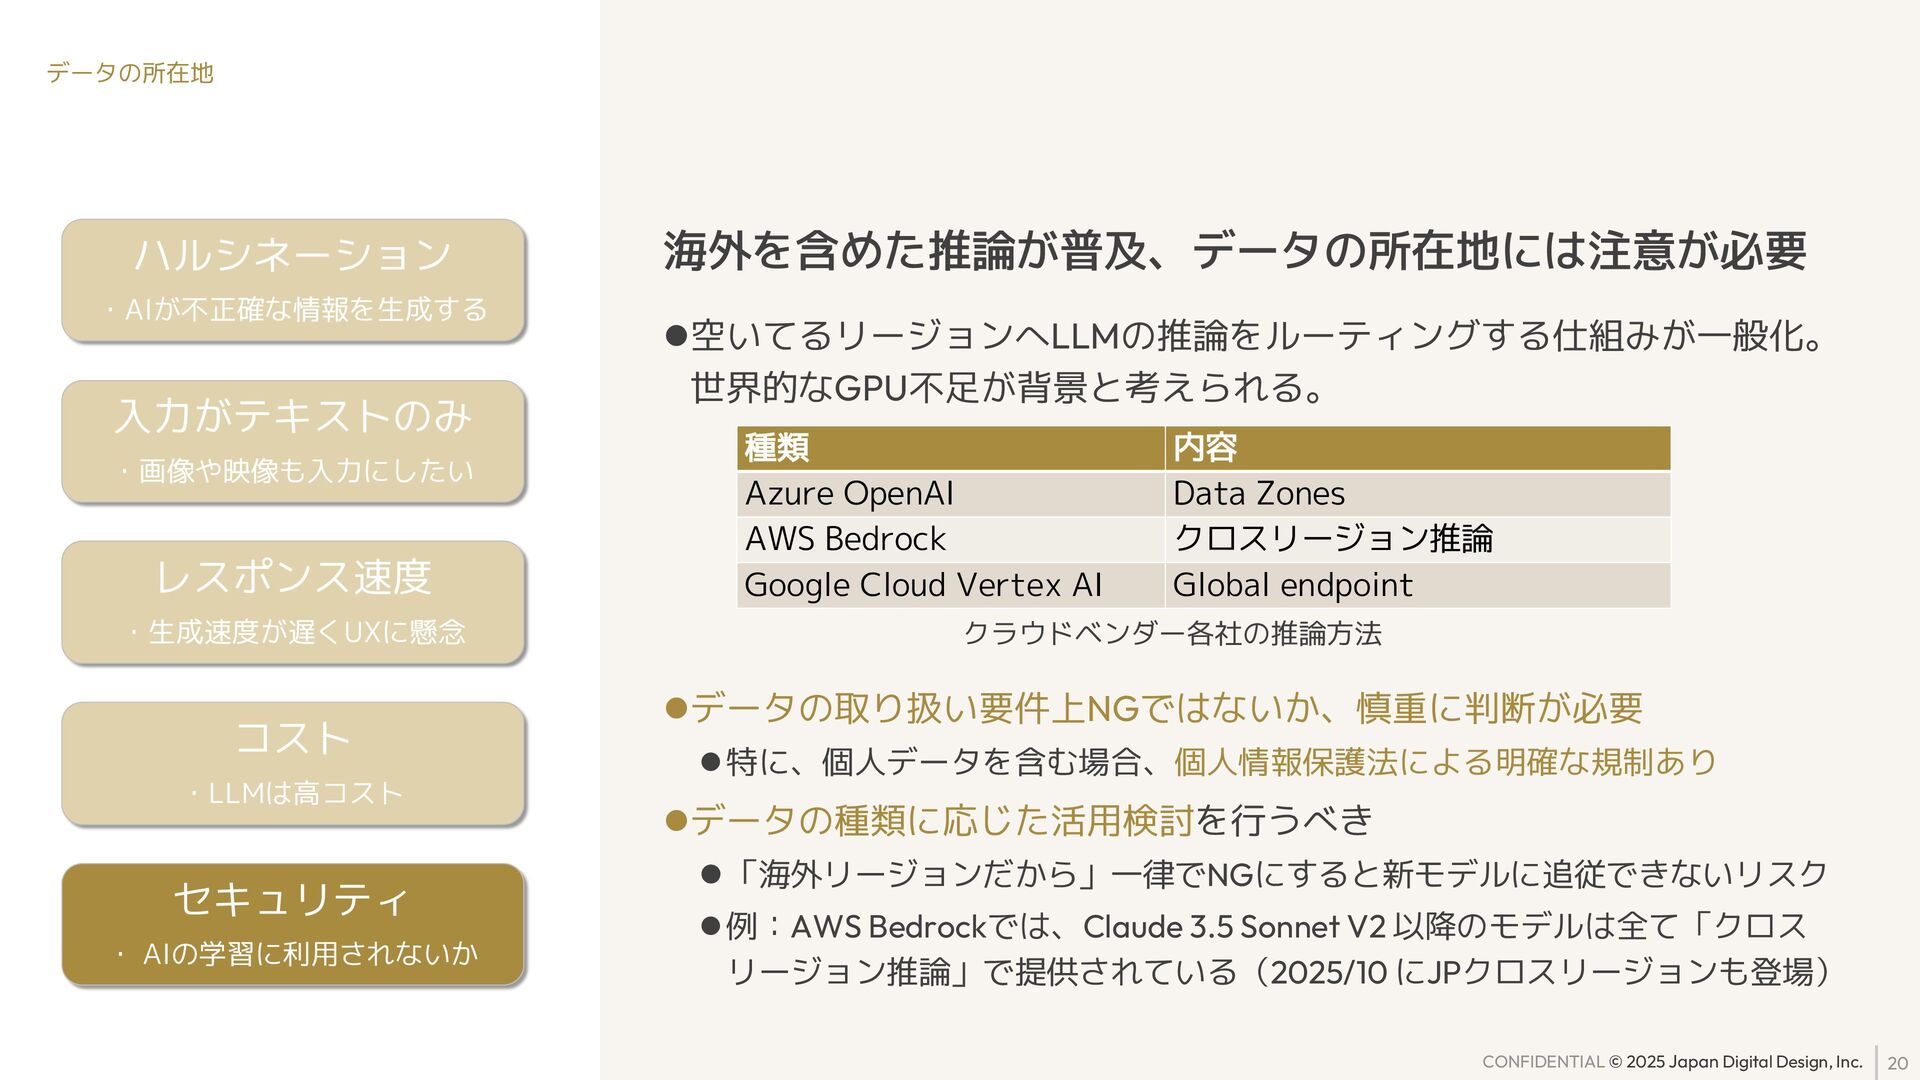Click the Global endpoint table cell
Screen dimensions: 1920x1080
coord(1417,585)
